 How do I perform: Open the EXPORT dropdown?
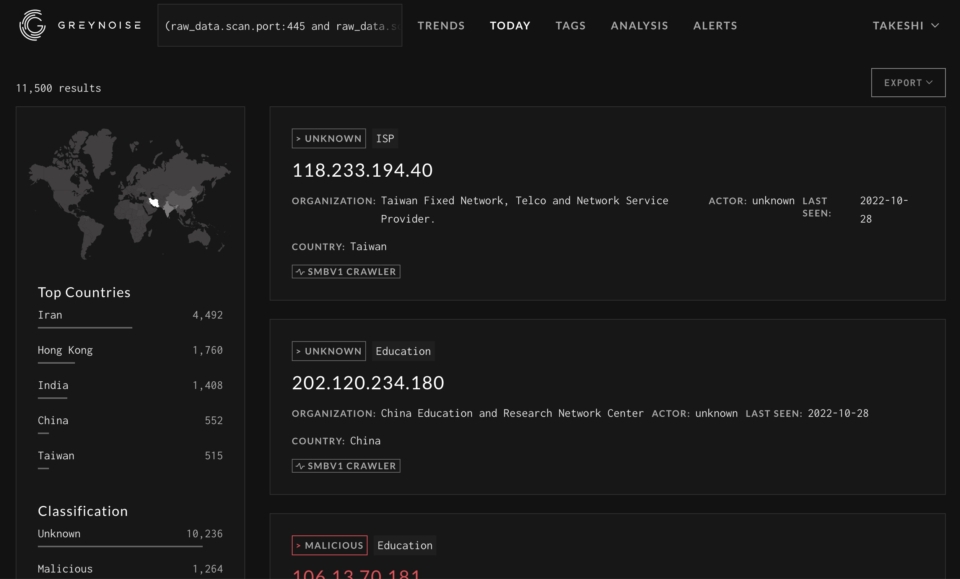coord(907,82)
